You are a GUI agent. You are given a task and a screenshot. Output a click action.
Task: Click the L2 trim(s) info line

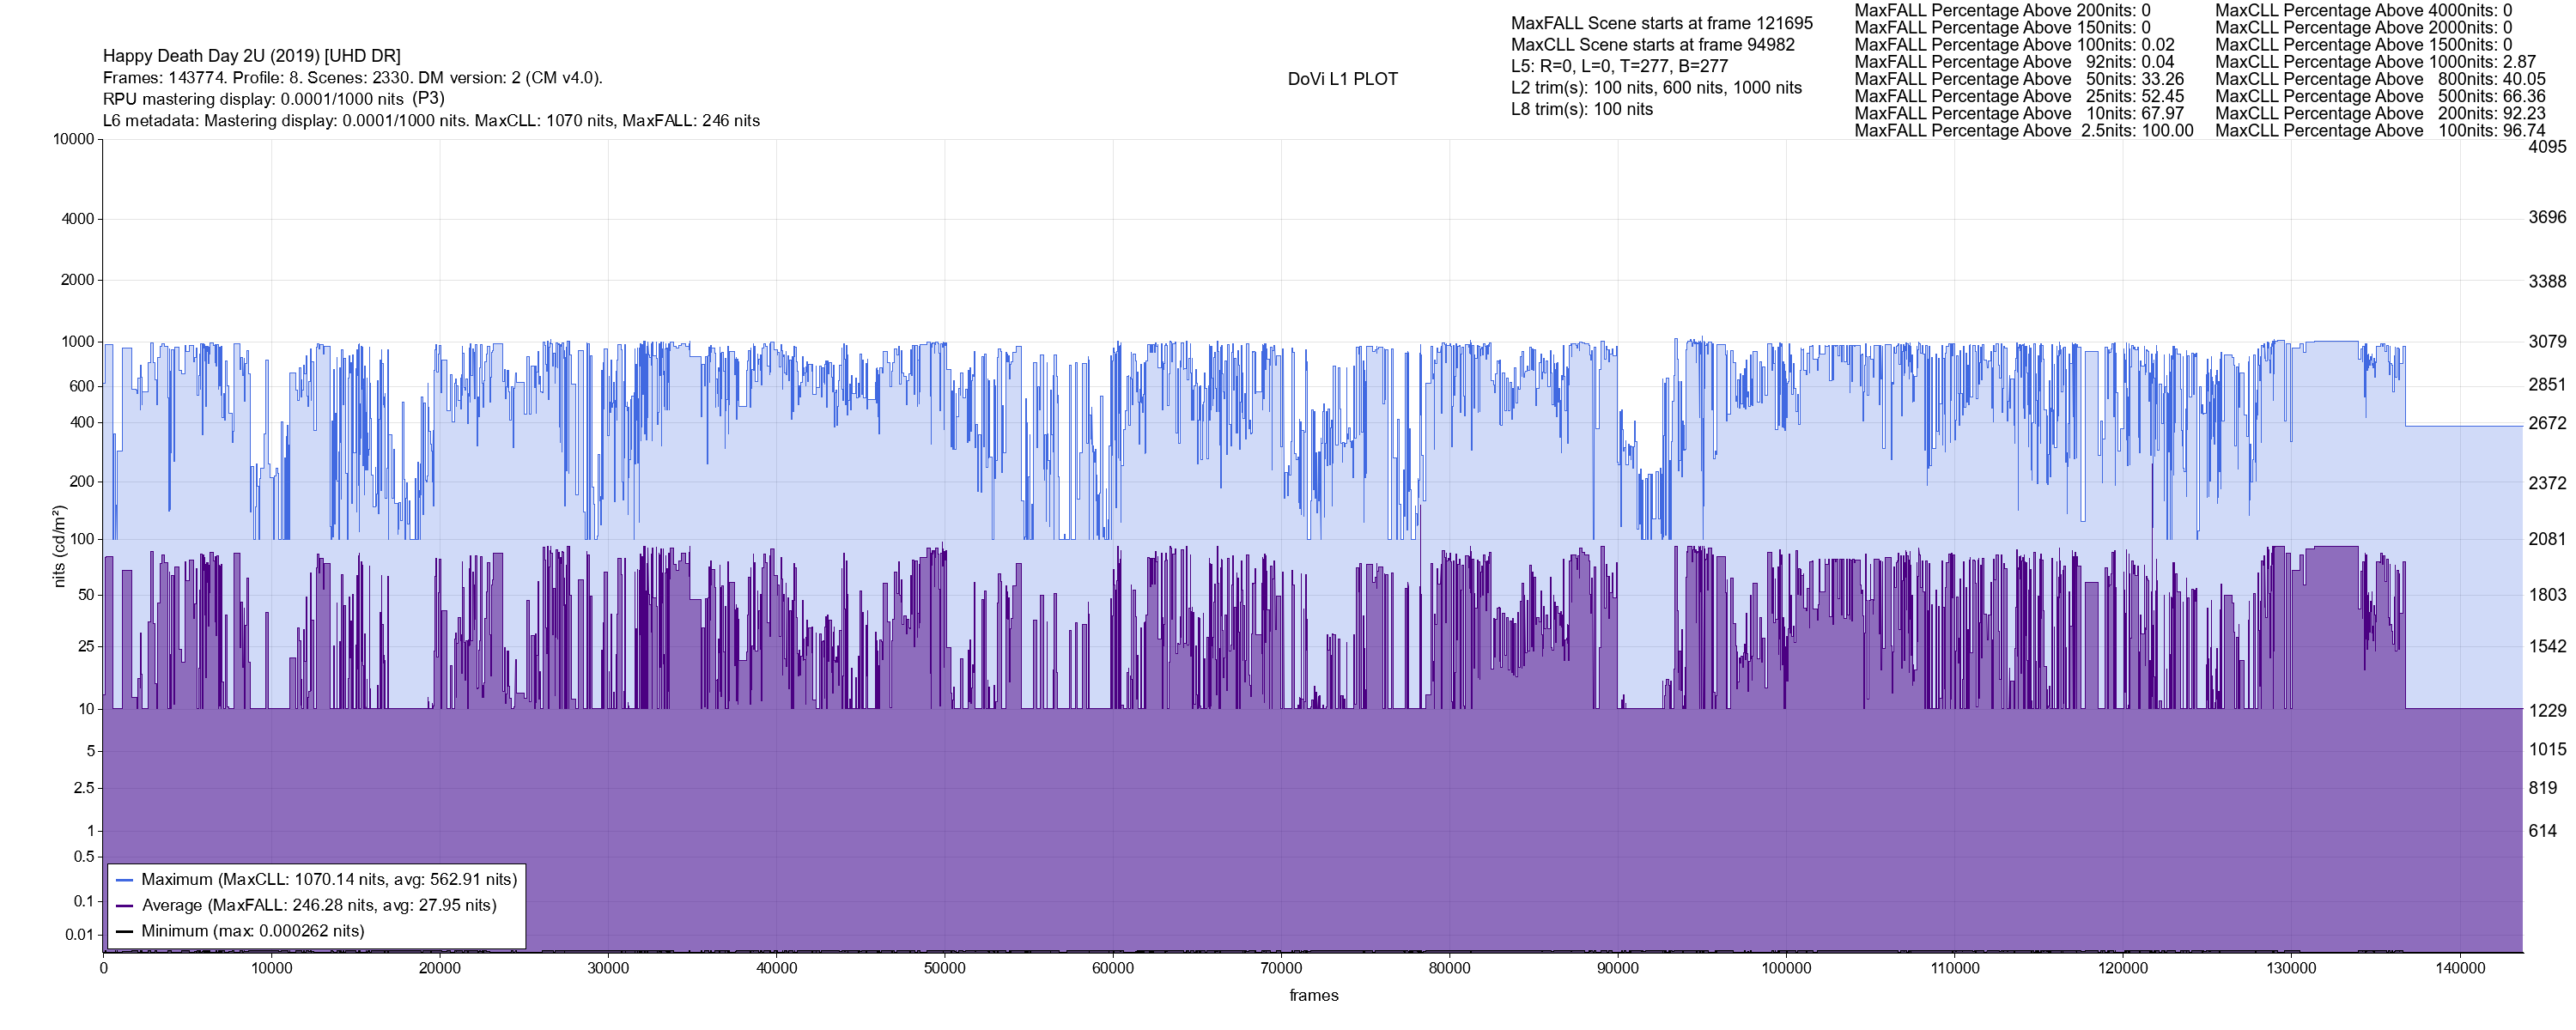(1656, 88)
